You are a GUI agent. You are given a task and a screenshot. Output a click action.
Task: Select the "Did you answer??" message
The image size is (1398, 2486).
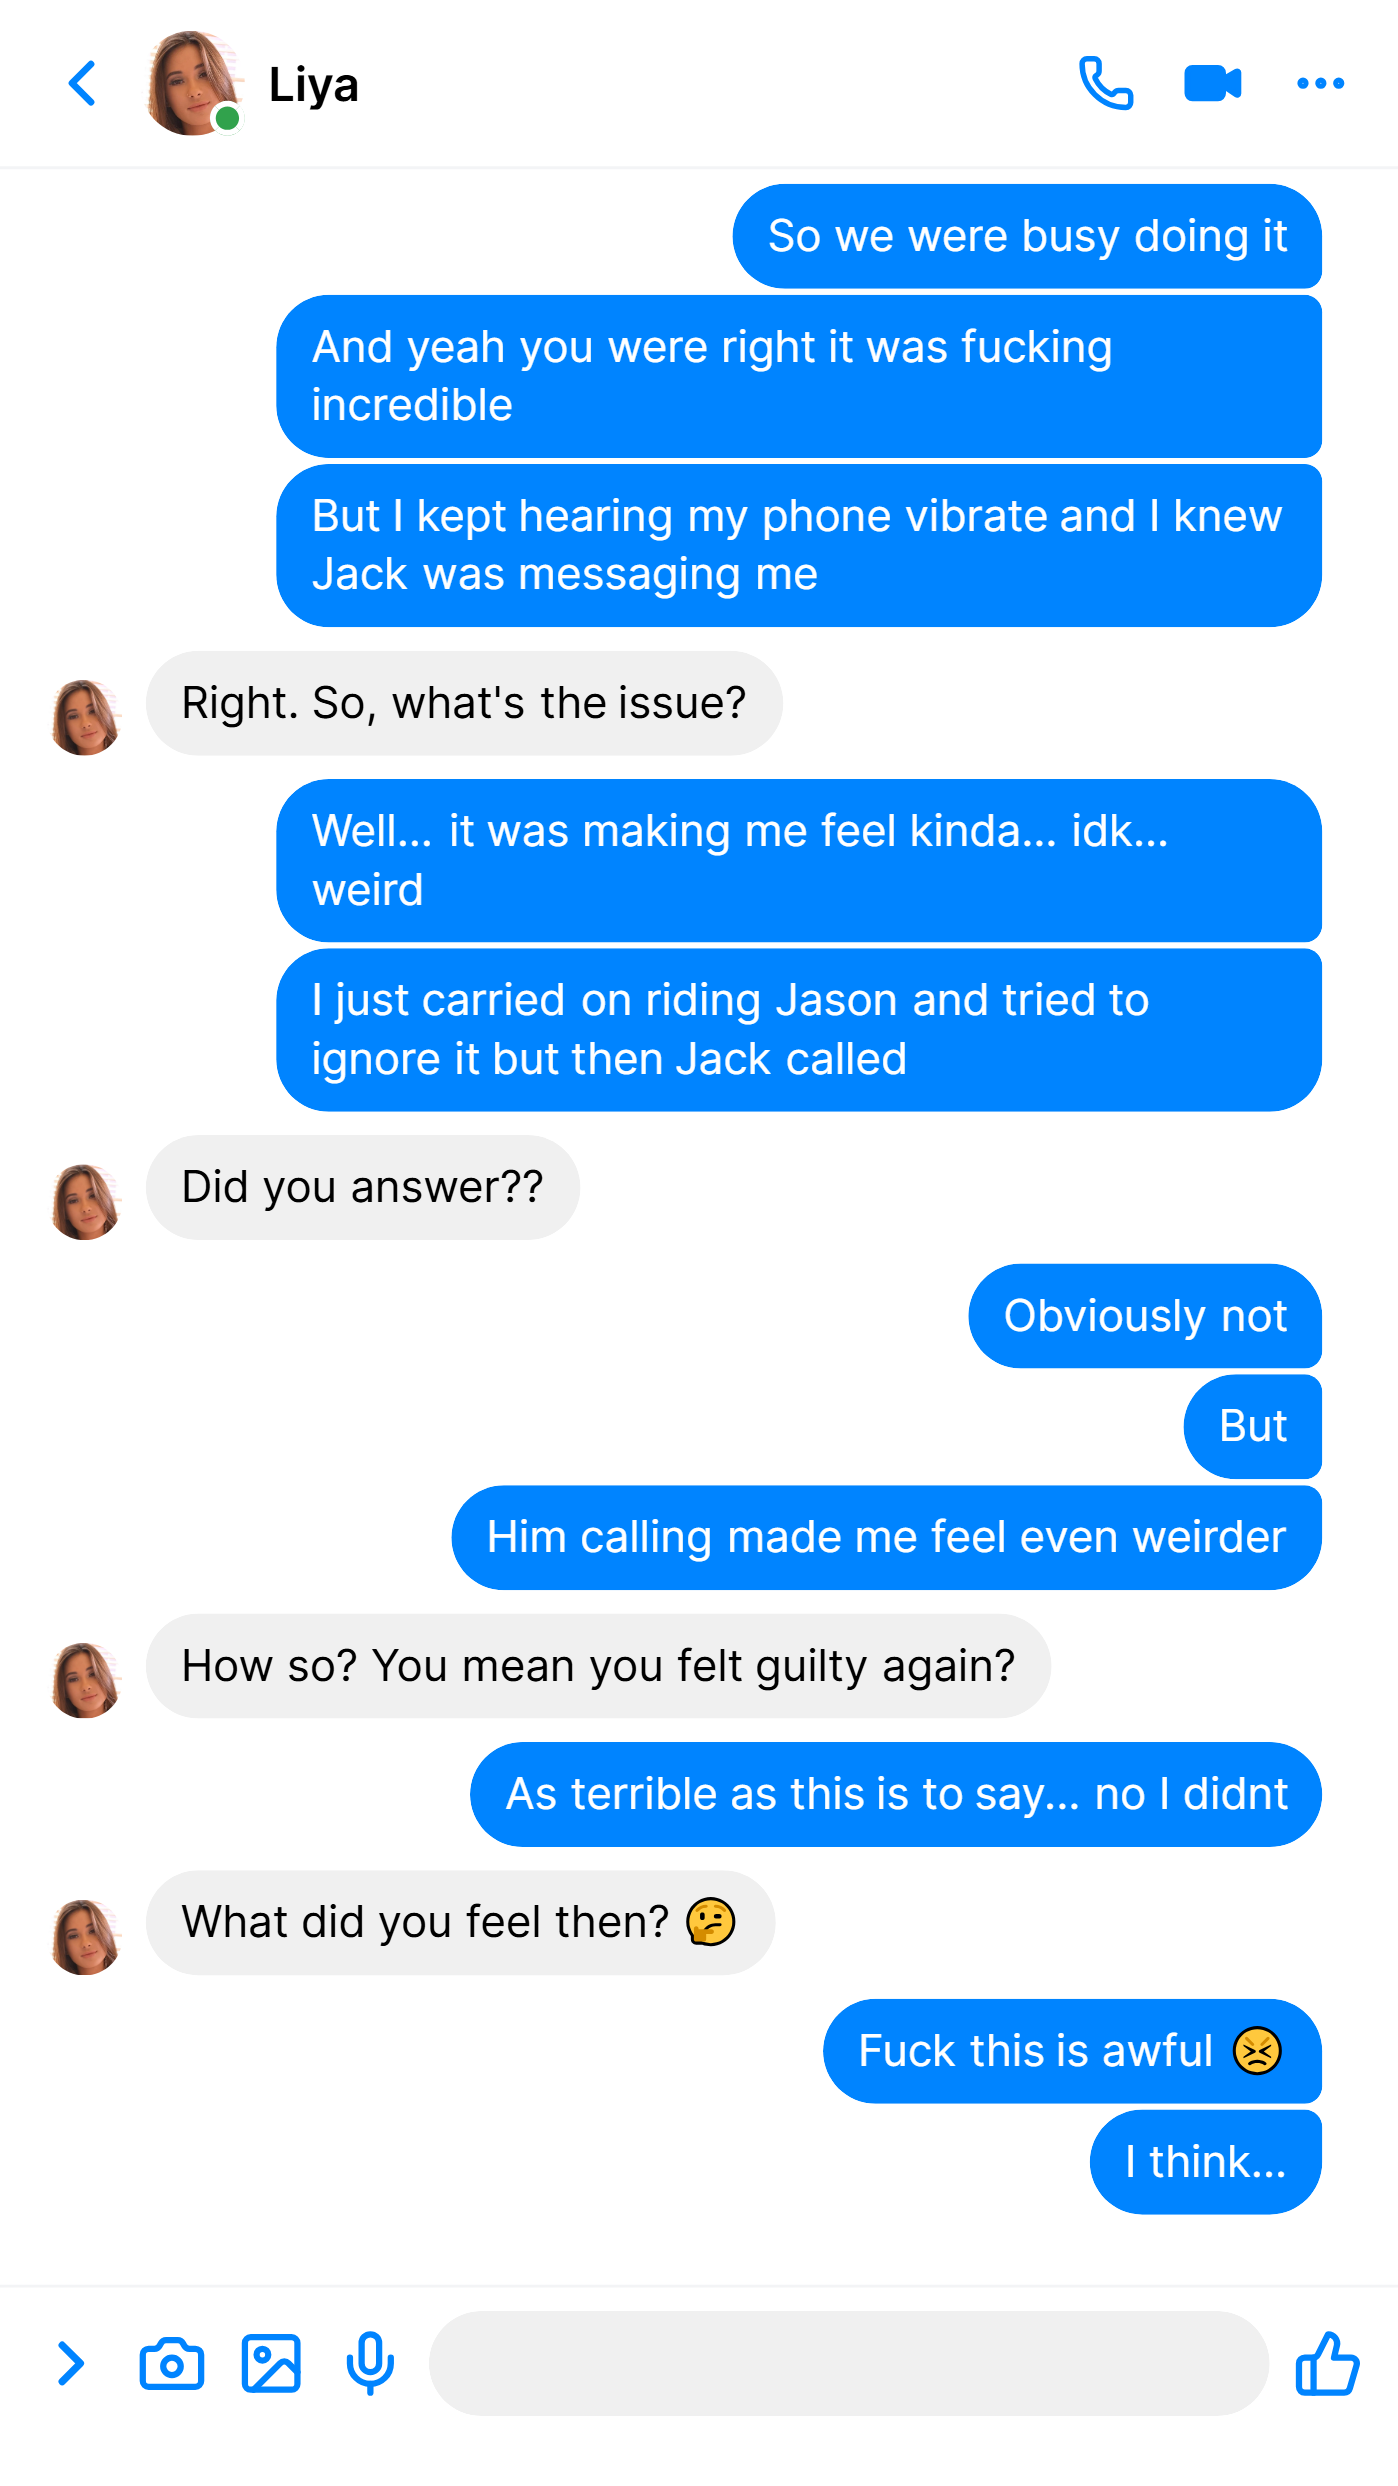click(x=362, y=1187)
